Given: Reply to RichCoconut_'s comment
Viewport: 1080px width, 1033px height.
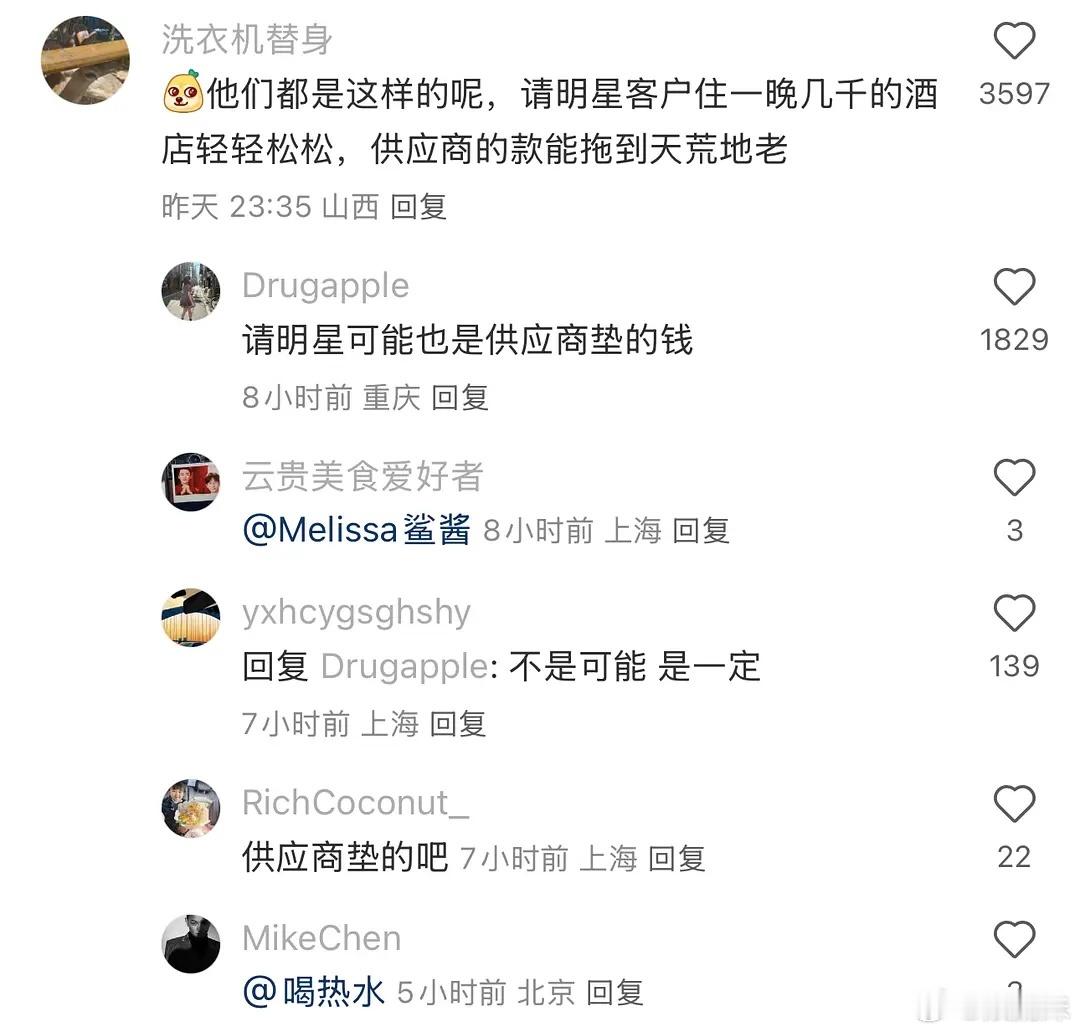Looking at the screenshot, I should (677, 858).
